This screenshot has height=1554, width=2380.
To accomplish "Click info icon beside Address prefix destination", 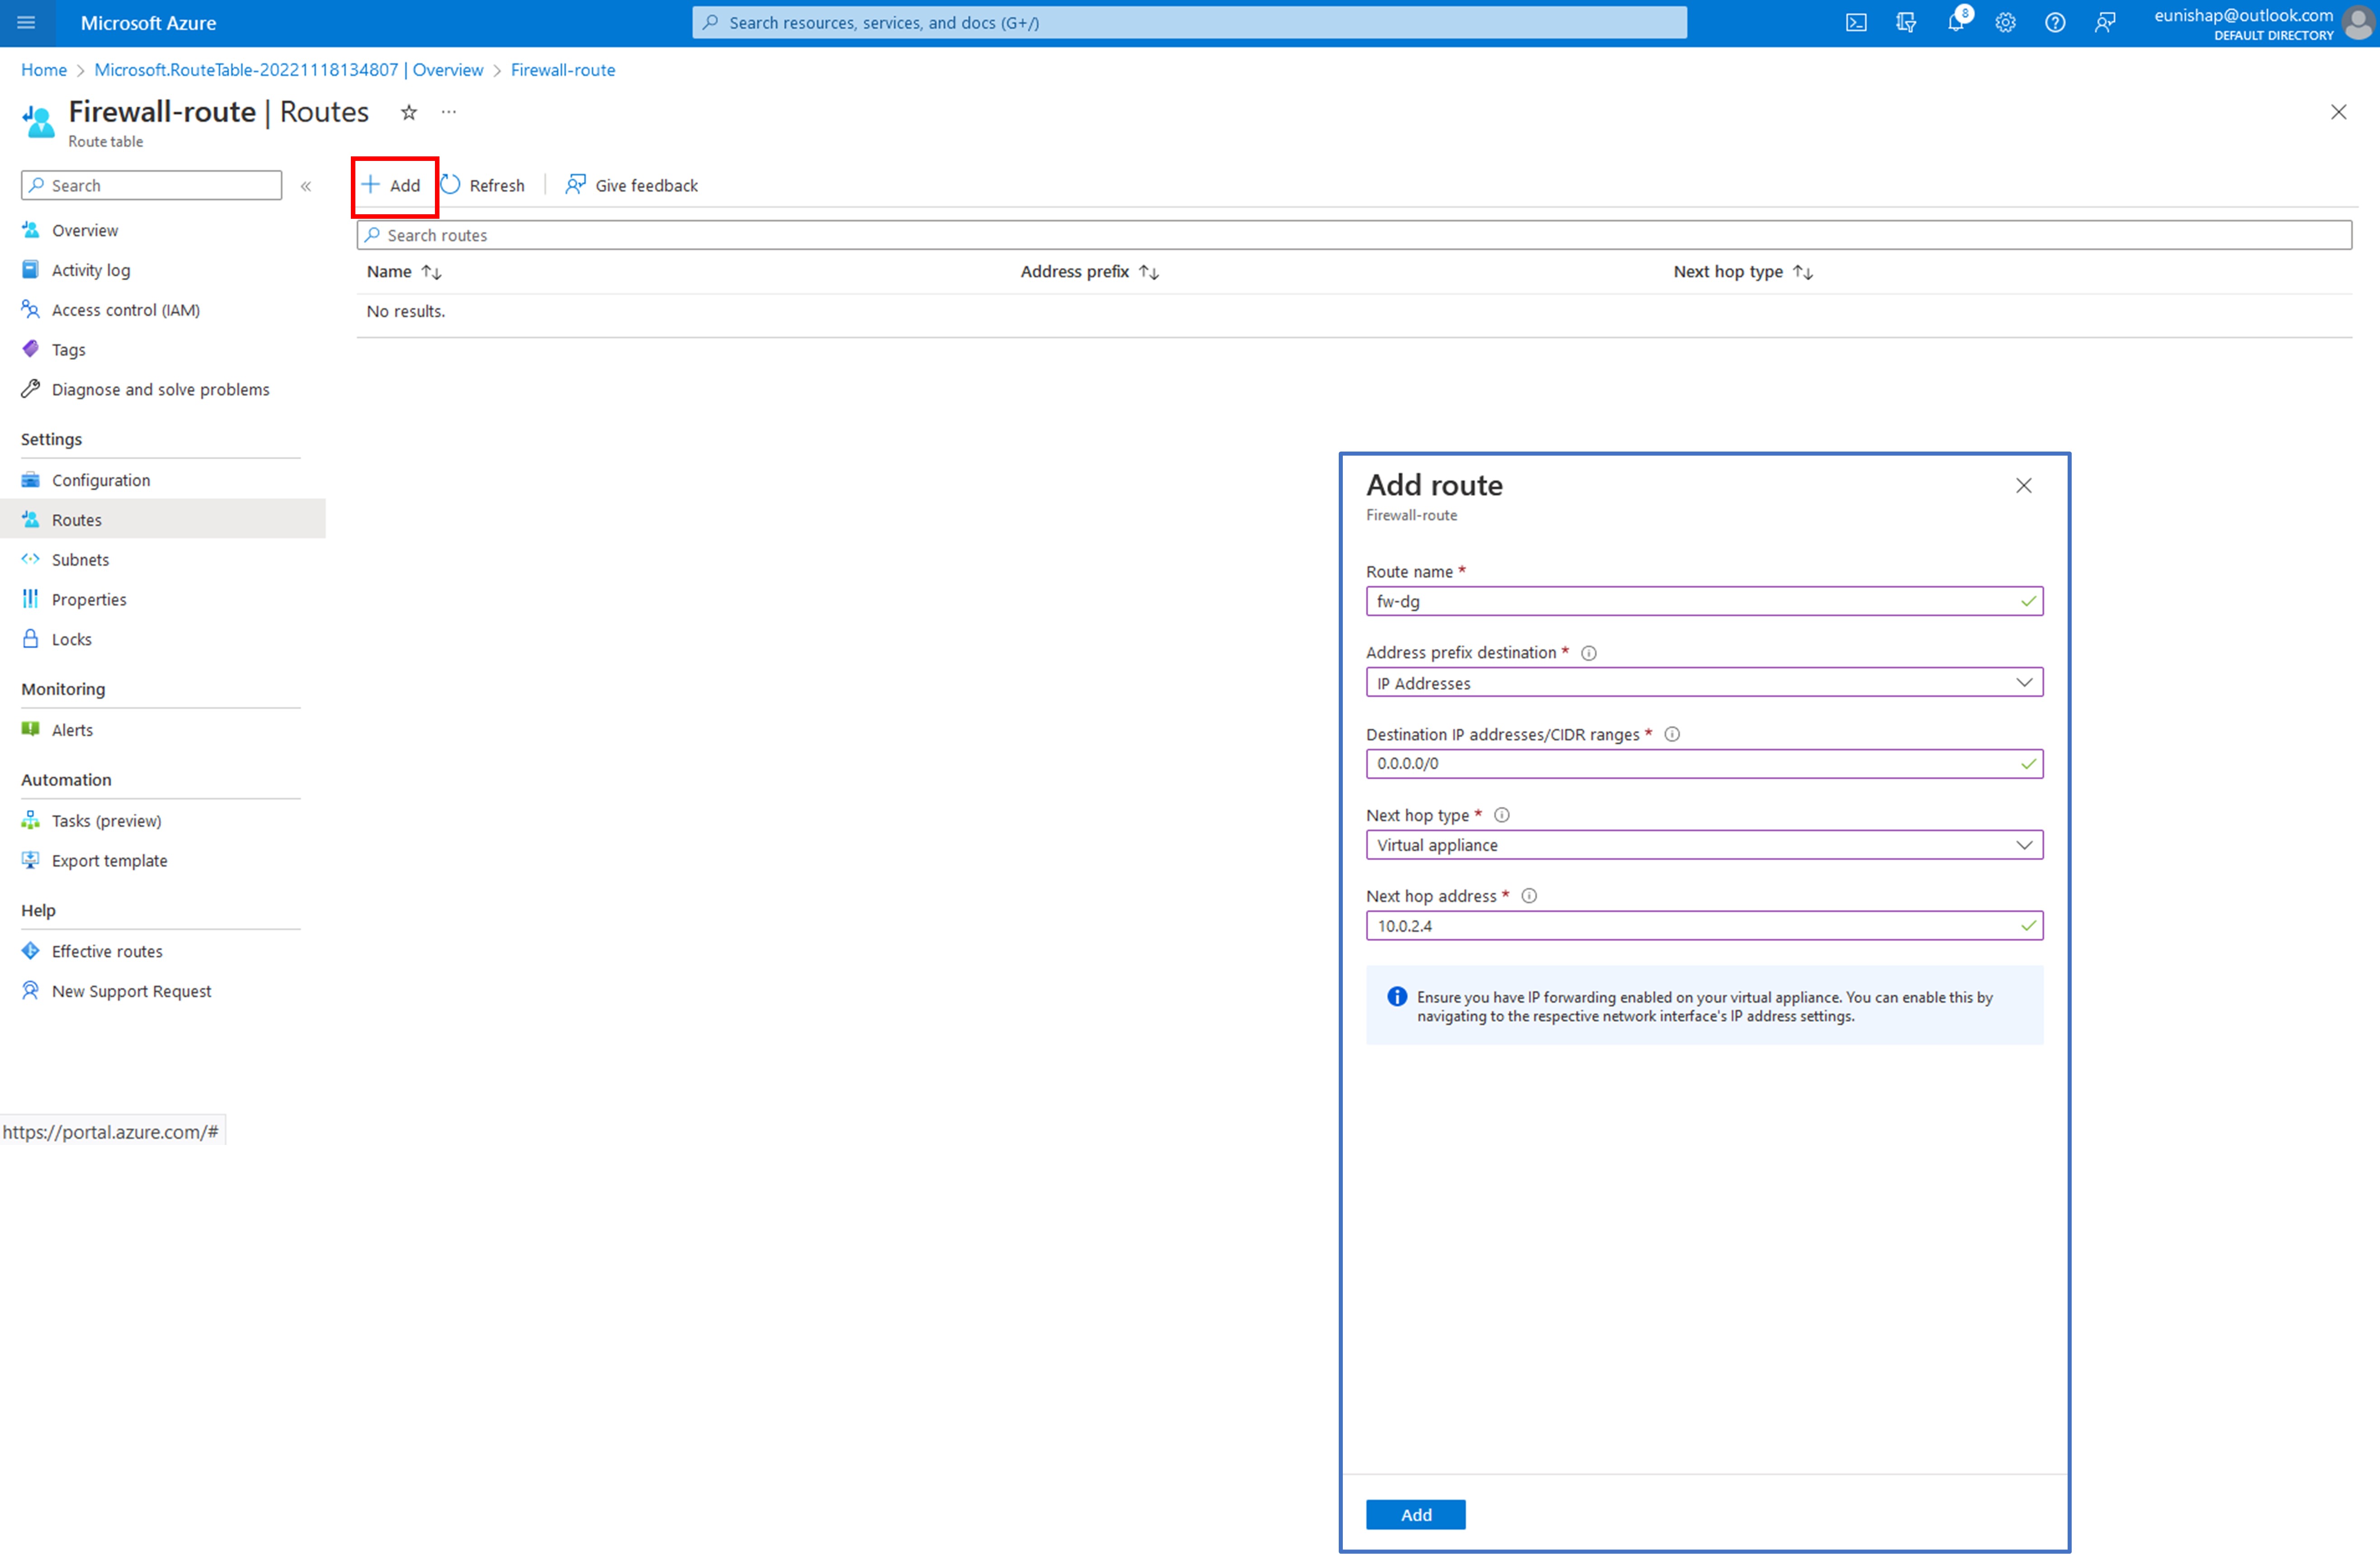I will (1588, 653).
